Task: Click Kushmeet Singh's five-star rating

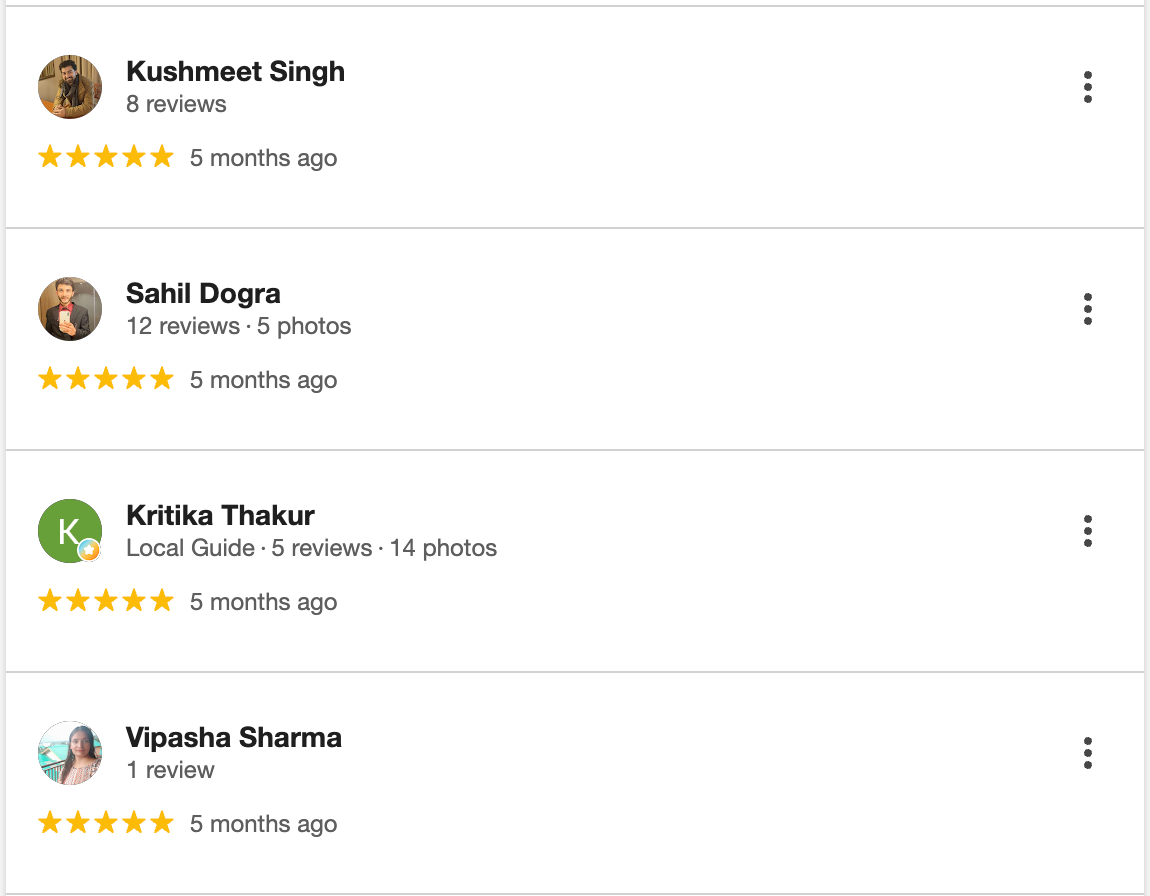Action: pos(106,157)
